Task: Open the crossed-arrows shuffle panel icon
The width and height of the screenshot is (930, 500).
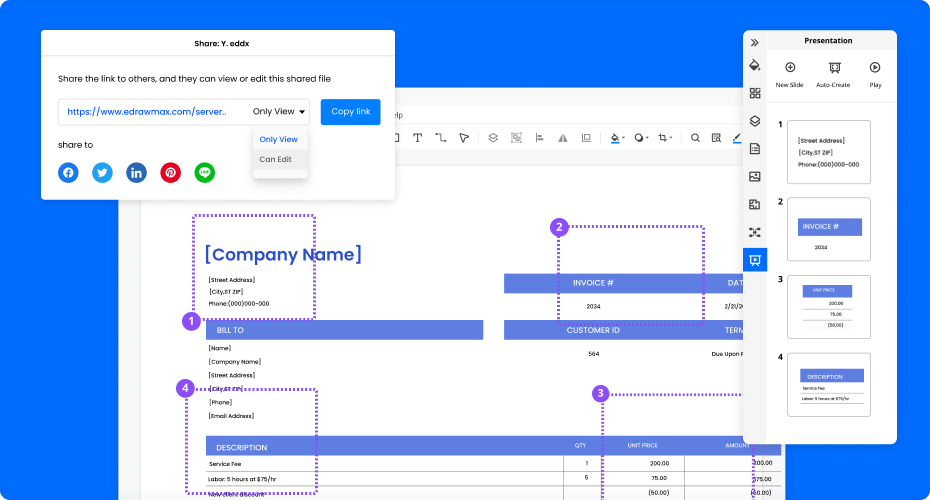Action: pos(754,232)
